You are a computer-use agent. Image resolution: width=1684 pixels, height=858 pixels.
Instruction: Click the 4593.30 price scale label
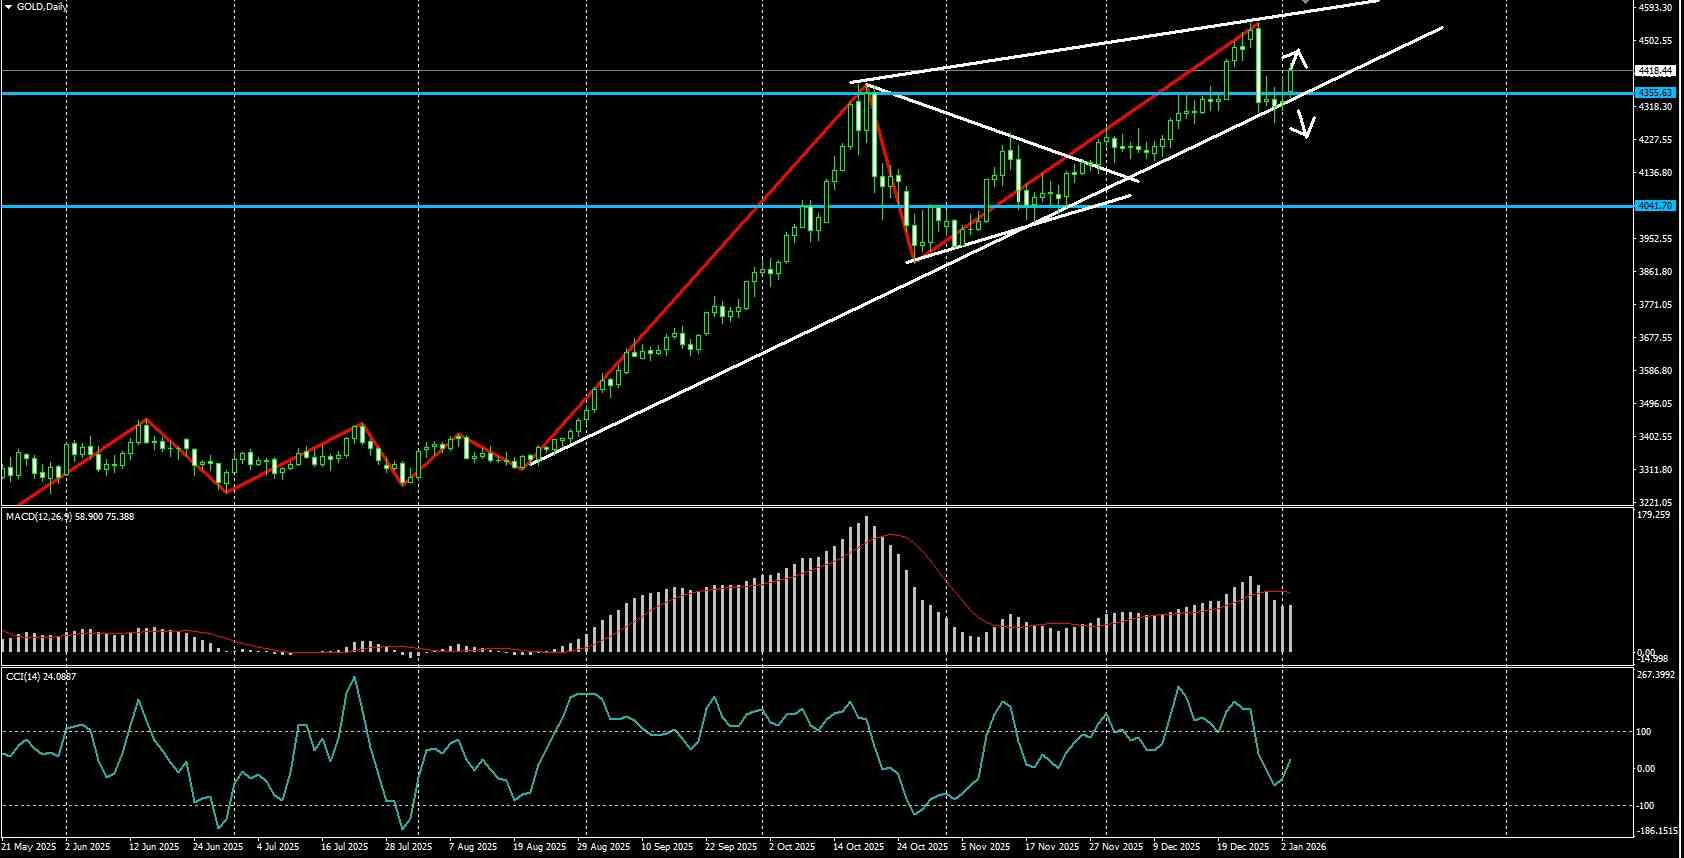tap(1655, 8)
